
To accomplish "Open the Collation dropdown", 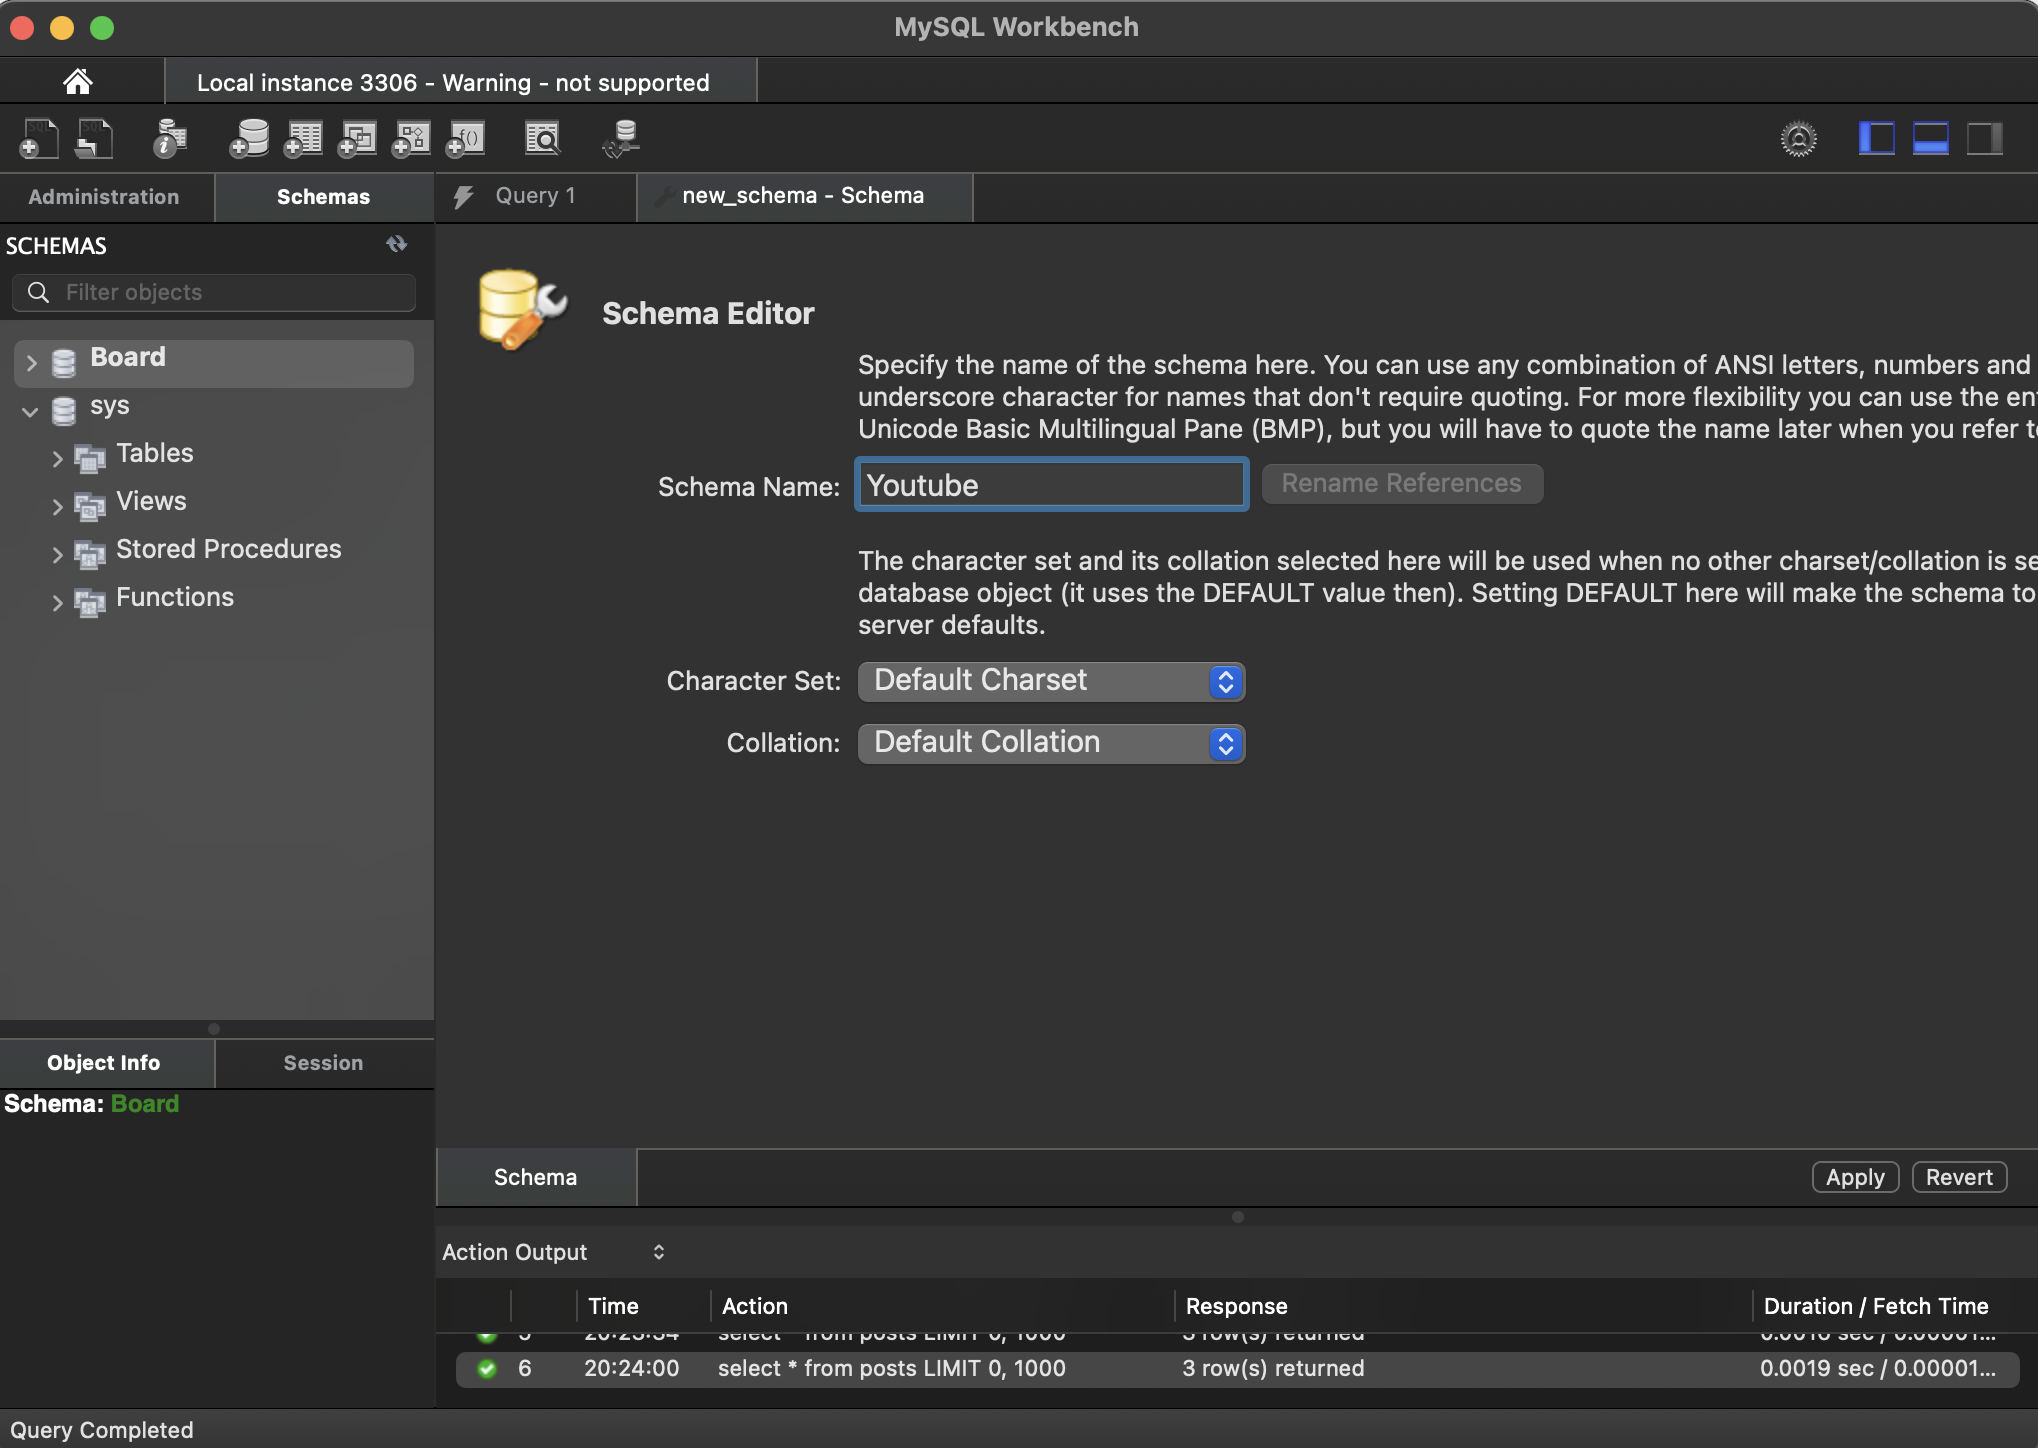I will [x=1051, y=743].
